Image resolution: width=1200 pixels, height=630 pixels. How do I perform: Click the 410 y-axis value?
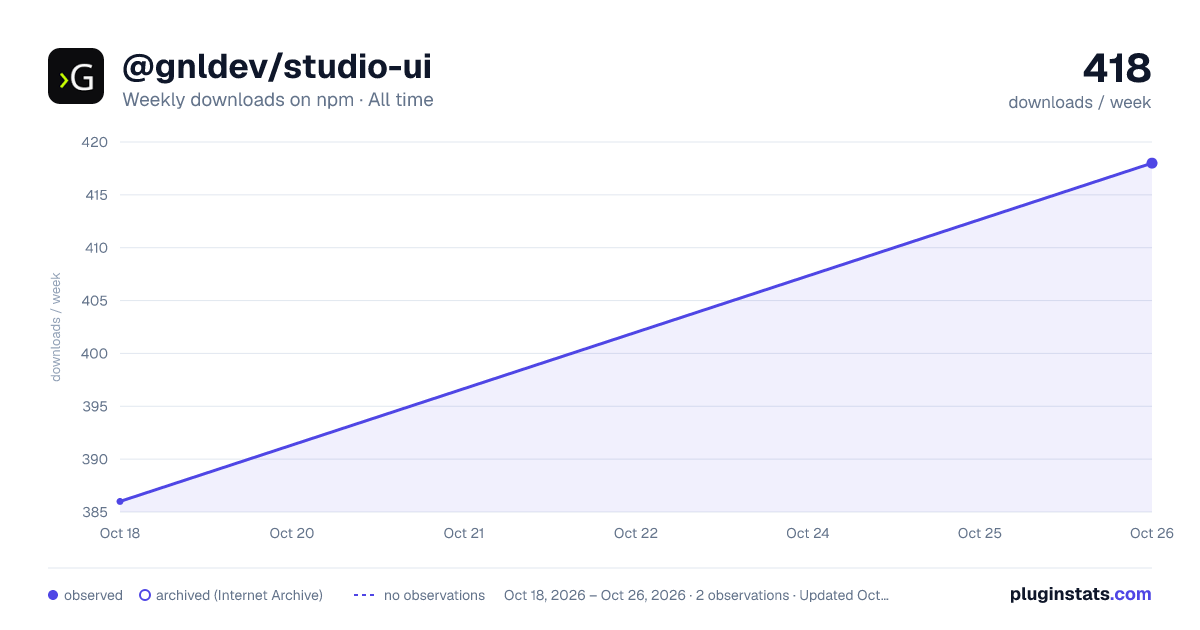click(96, 248)
